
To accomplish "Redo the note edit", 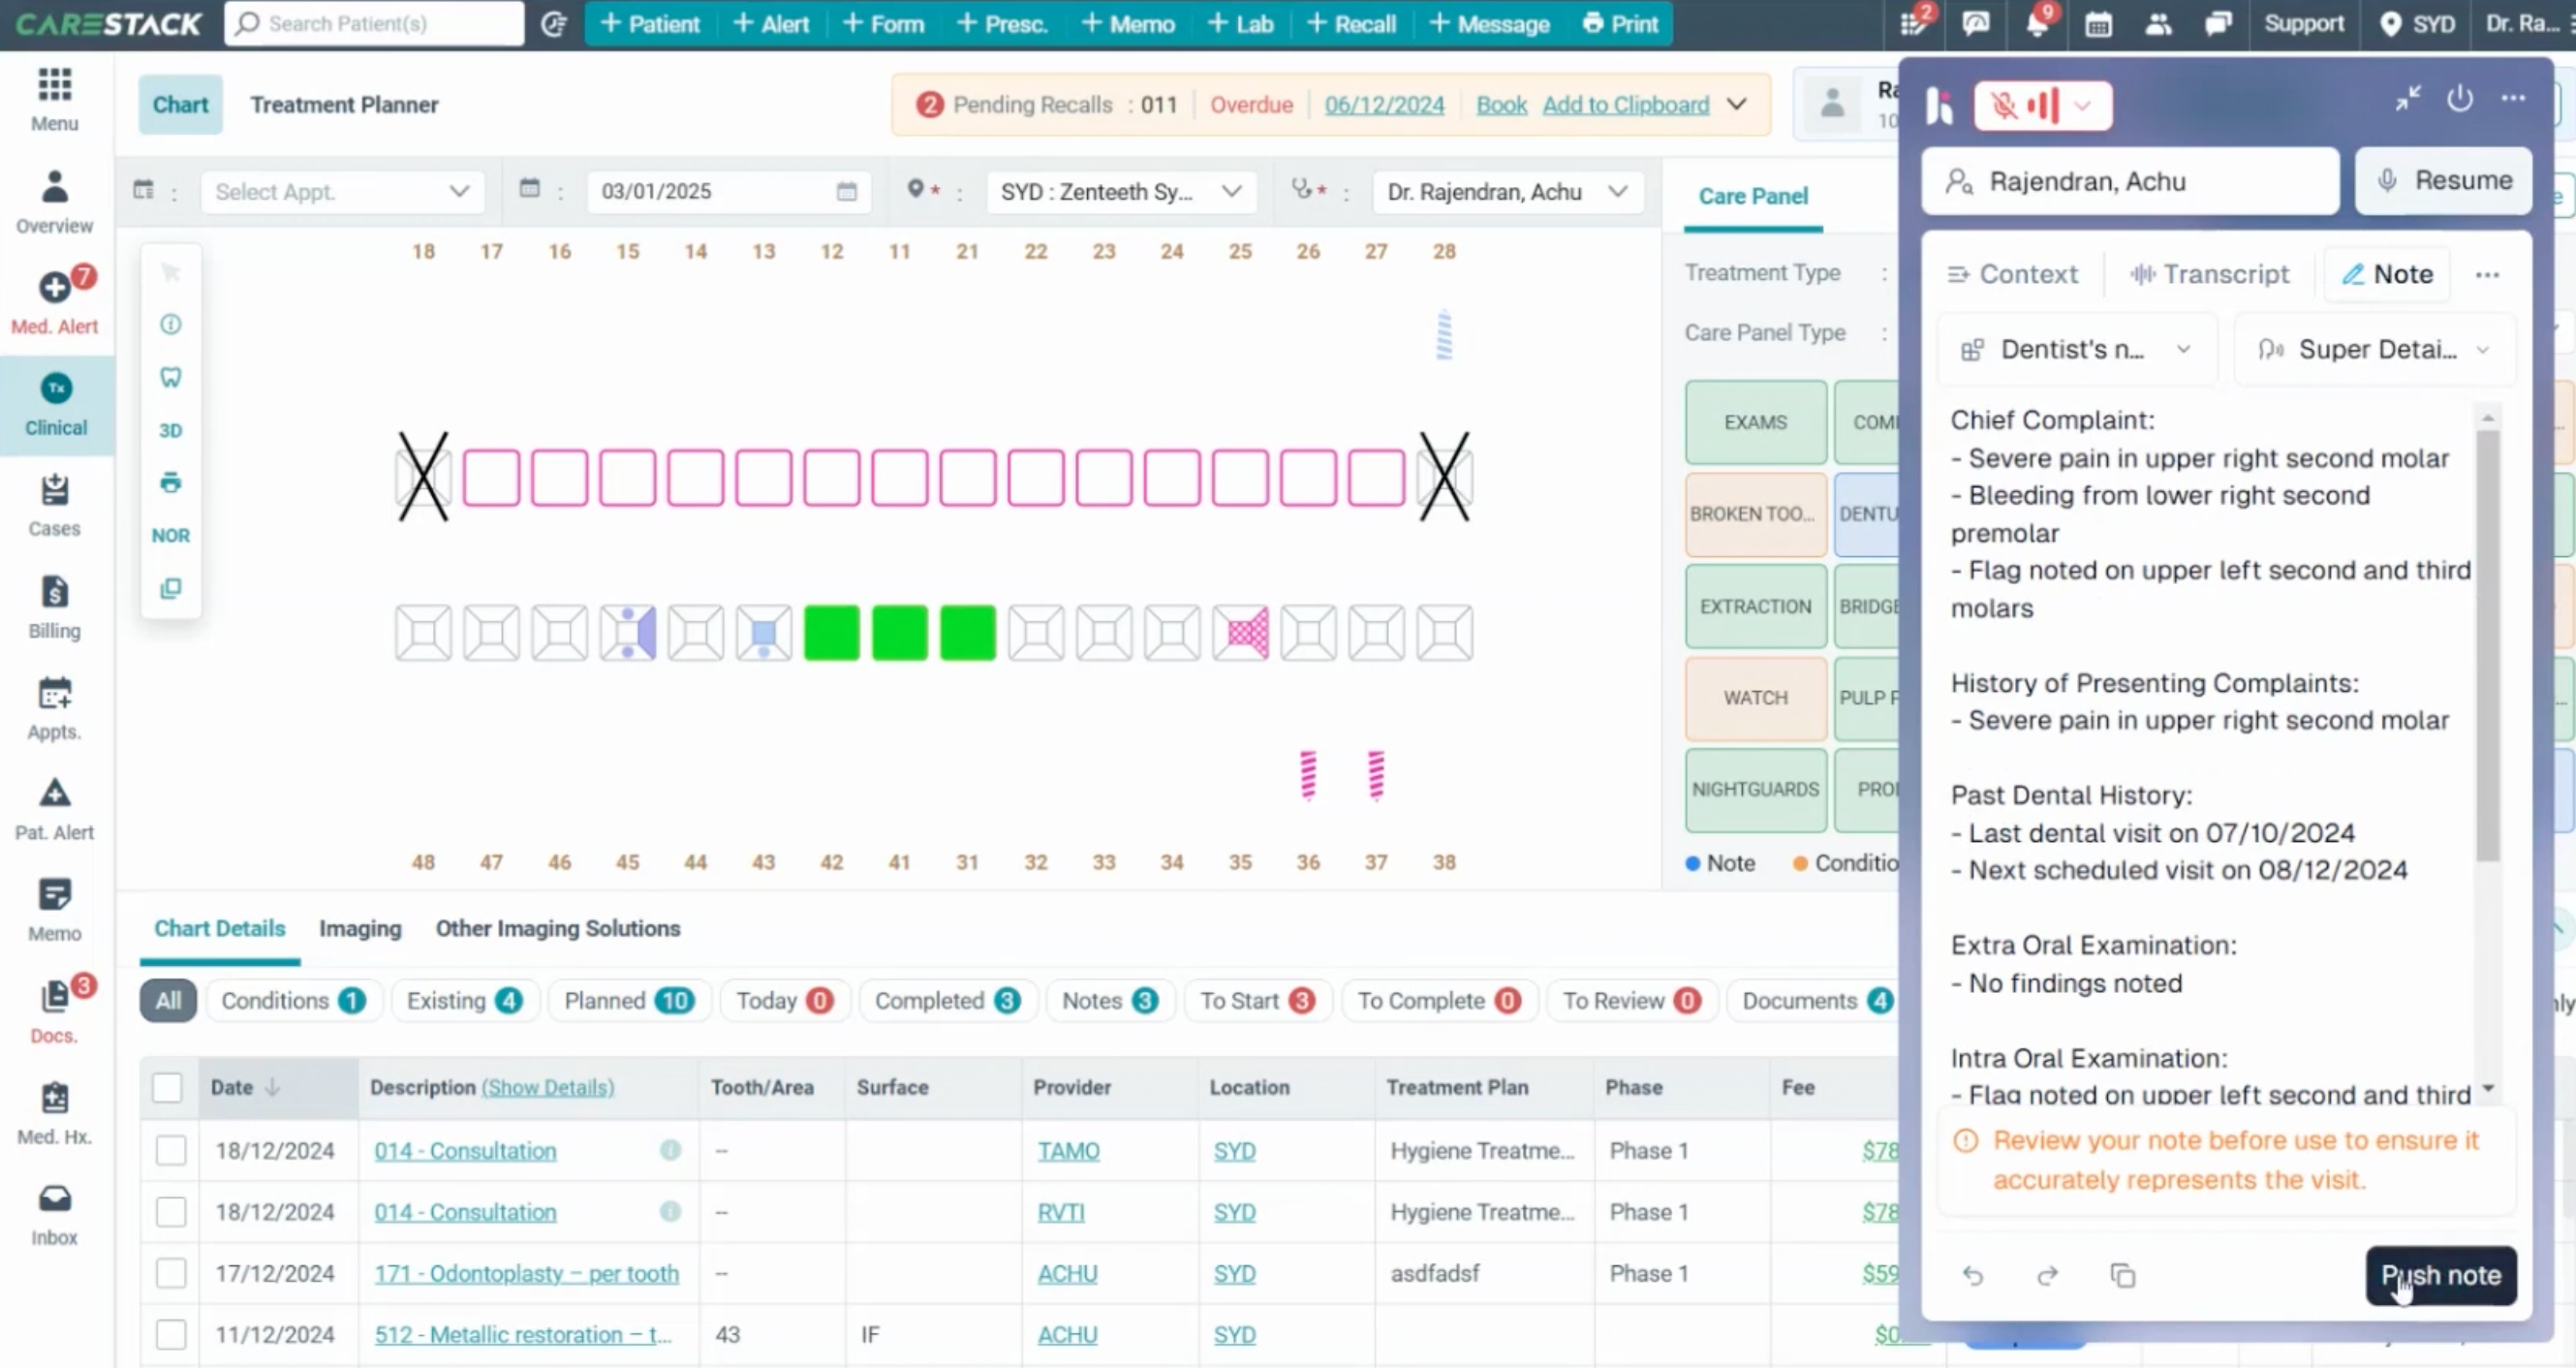I will point(2048,1275).
